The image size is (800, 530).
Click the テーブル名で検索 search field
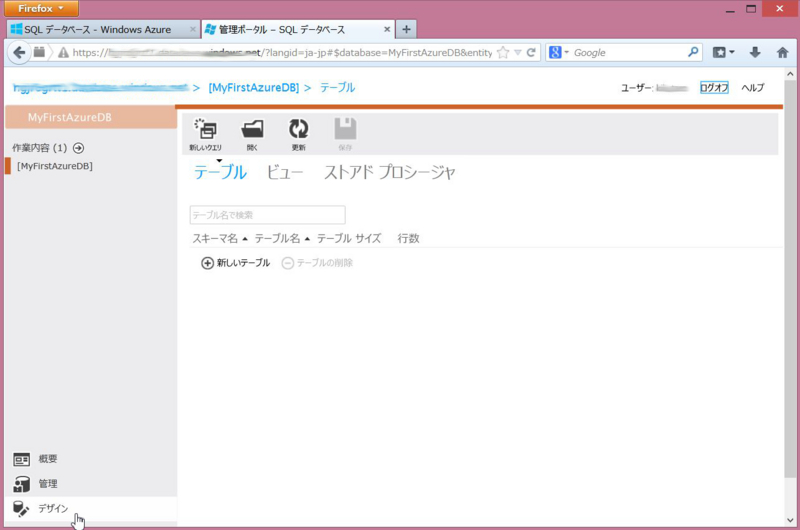(x=267, y=215)
